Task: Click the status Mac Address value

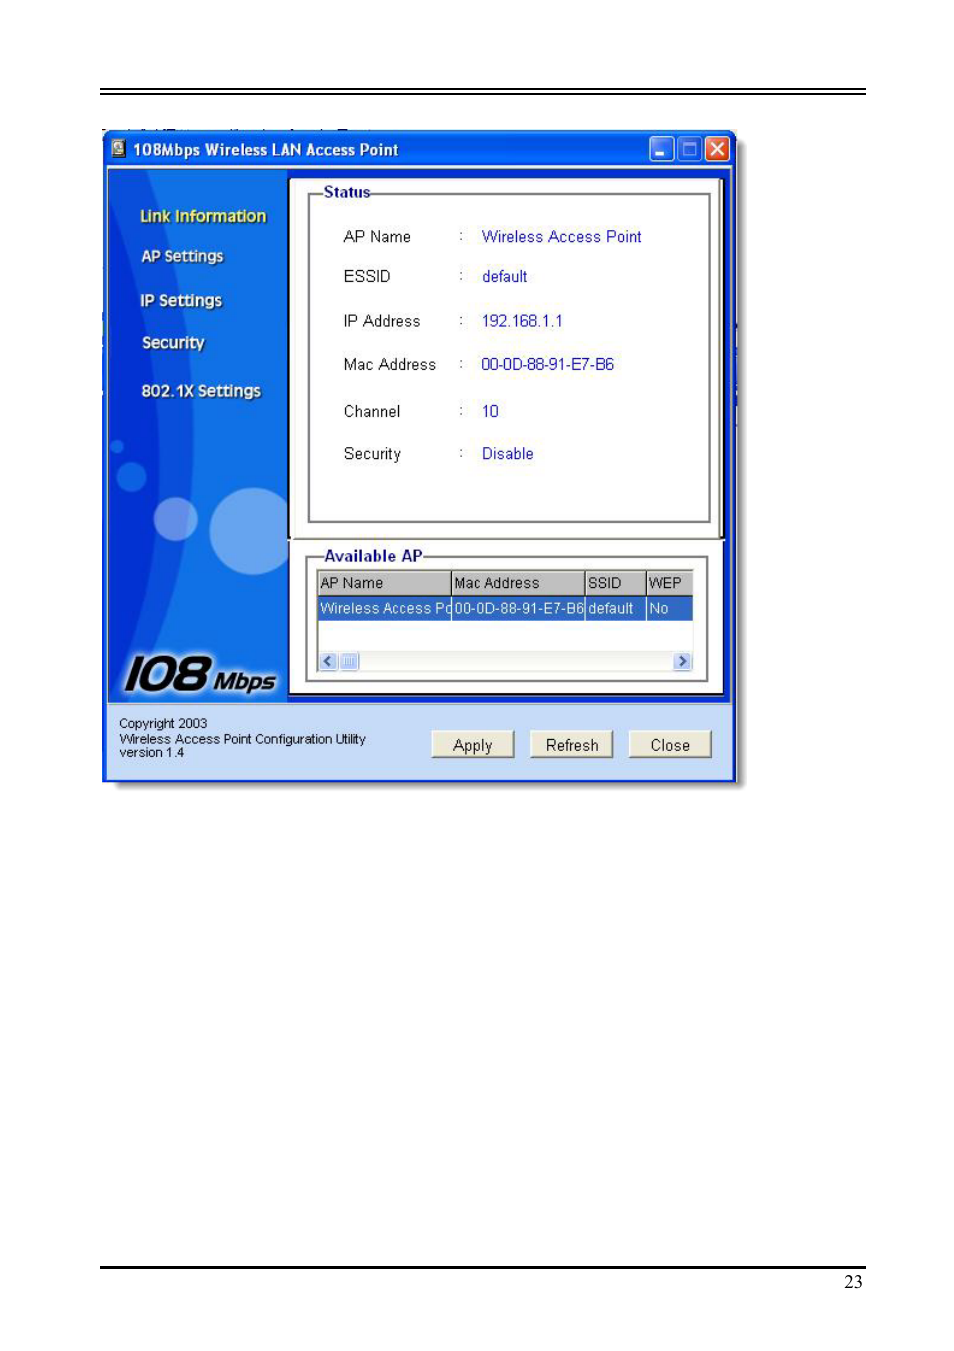Action: point(547,364)
